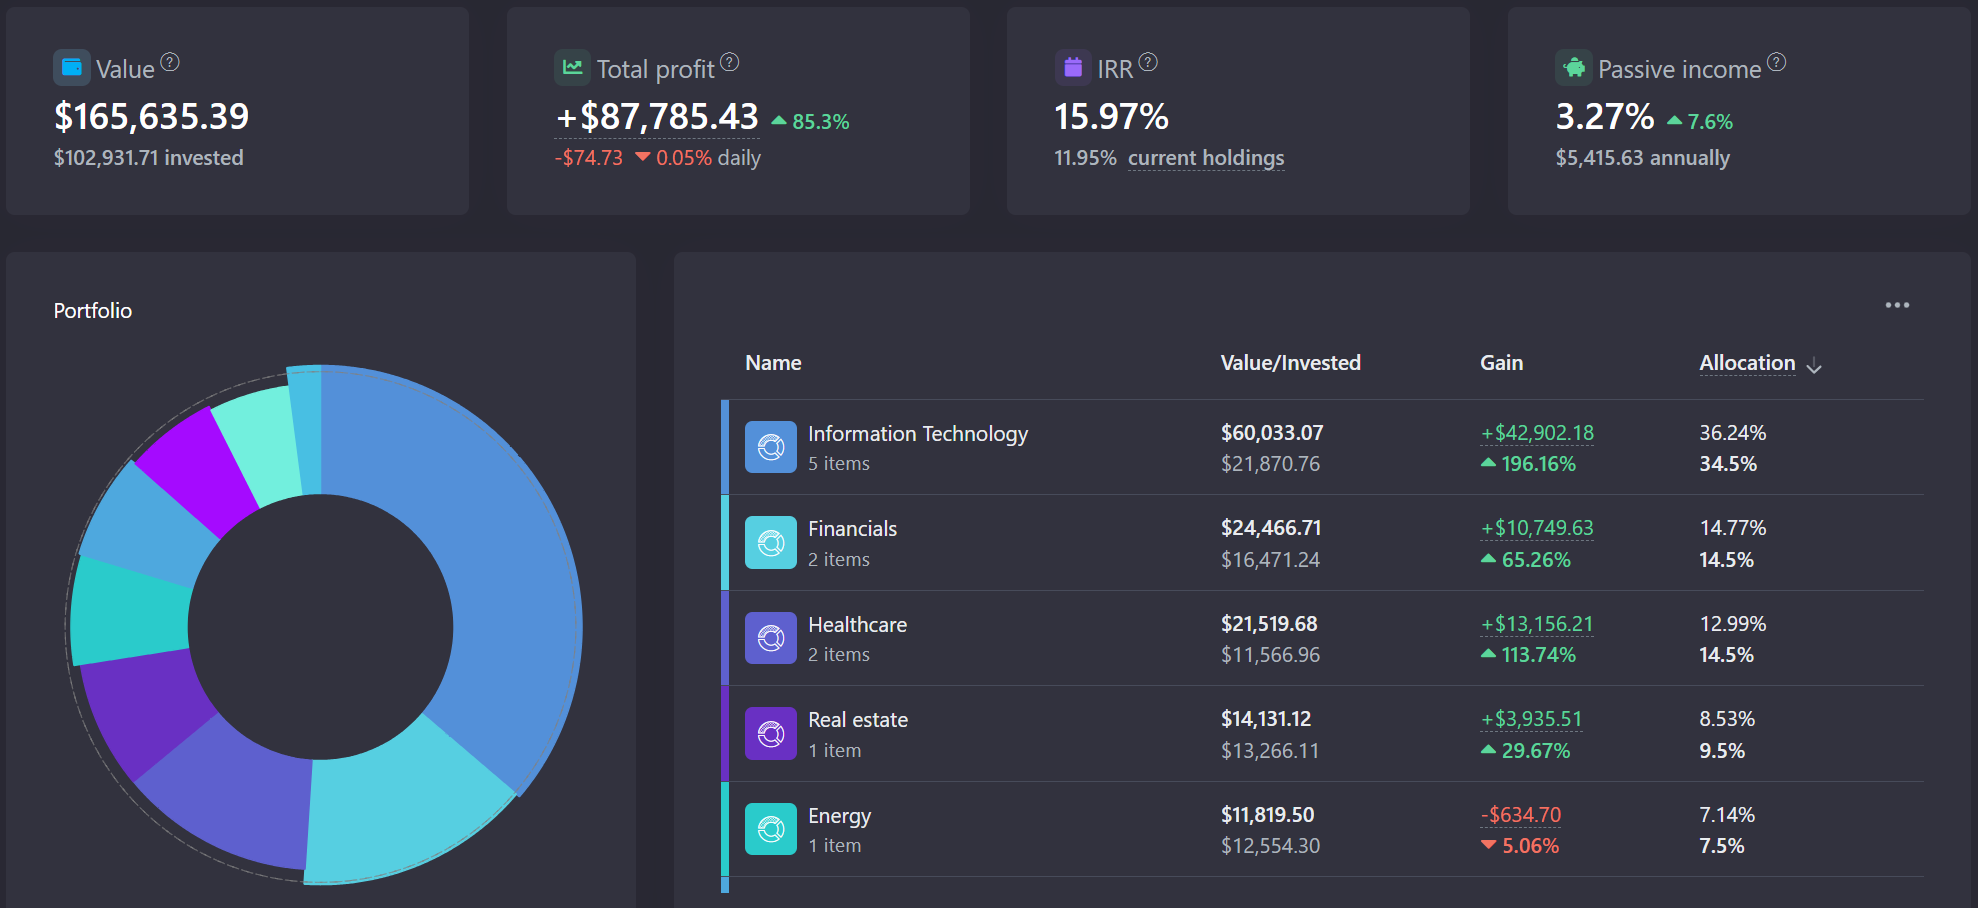Image resolution: width=1978 pixels, height=908 pixels.
Task: Open the Passive income help tooltip
Action: 1777,61
